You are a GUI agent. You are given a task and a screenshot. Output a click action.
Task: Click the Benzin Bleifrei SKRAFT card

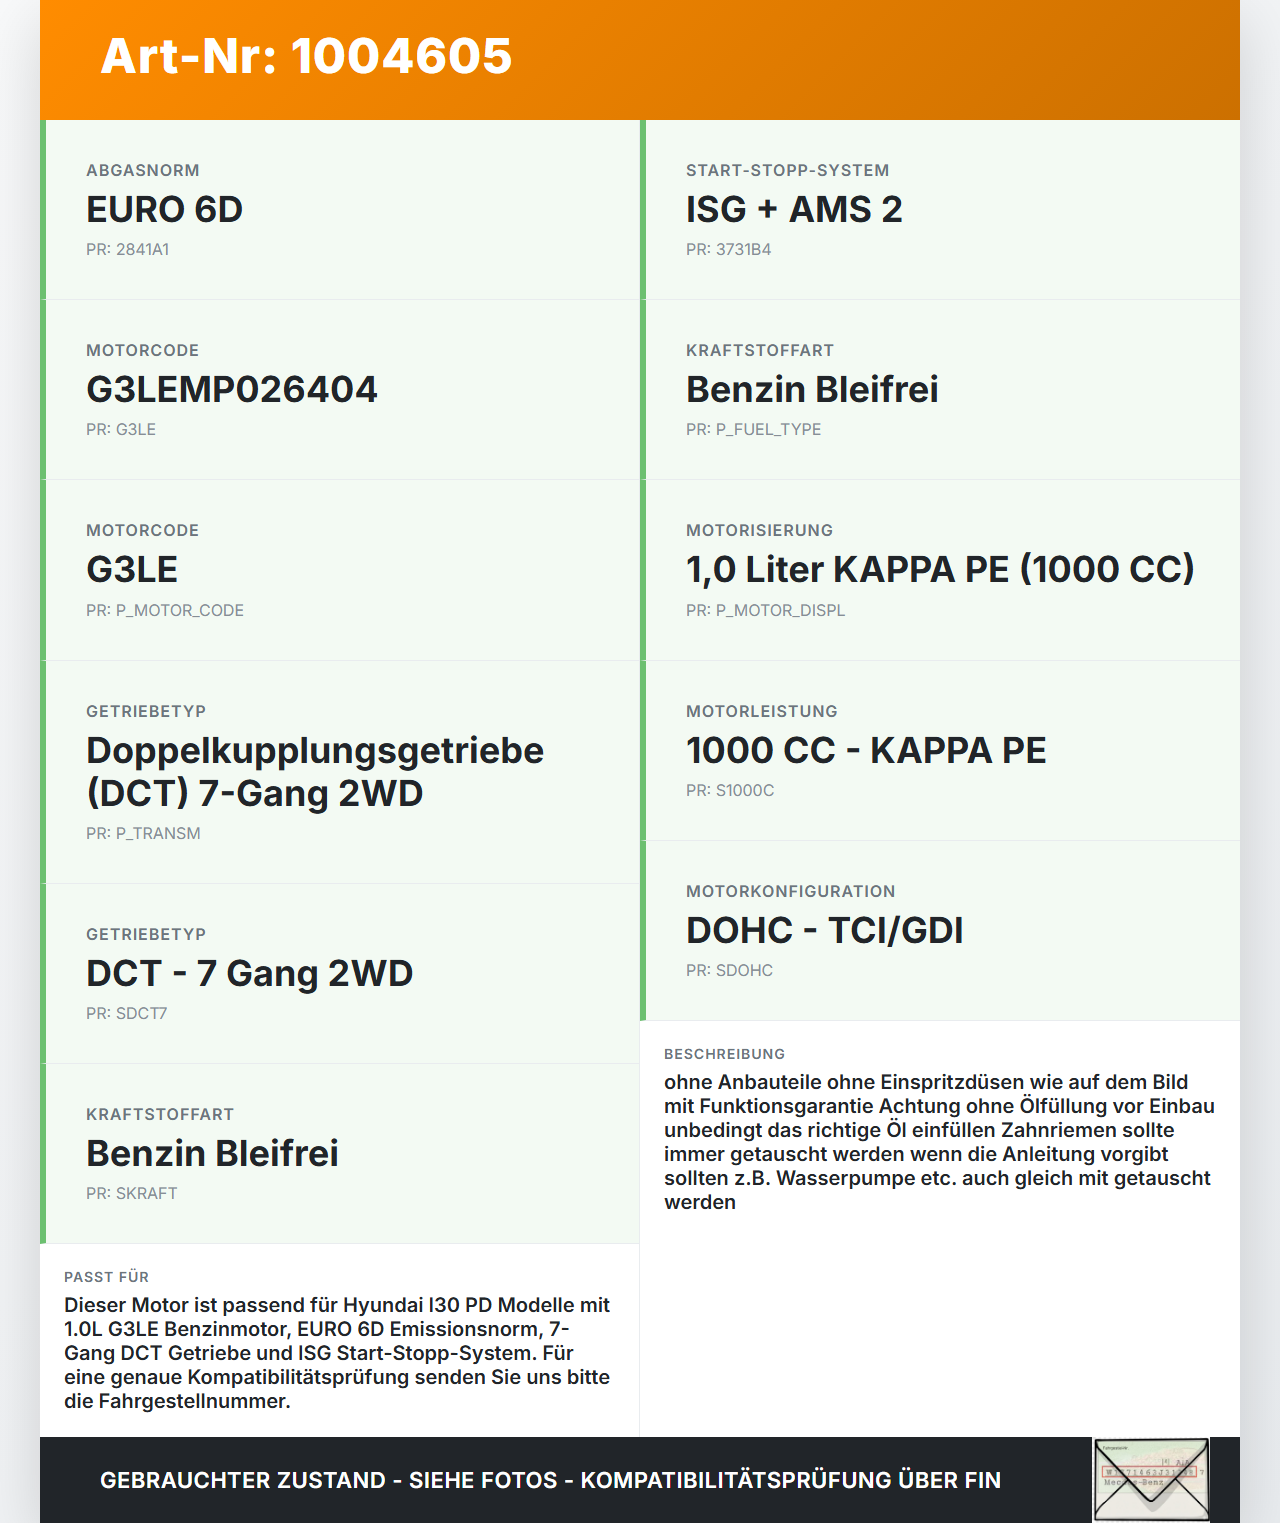point(340,1154)
